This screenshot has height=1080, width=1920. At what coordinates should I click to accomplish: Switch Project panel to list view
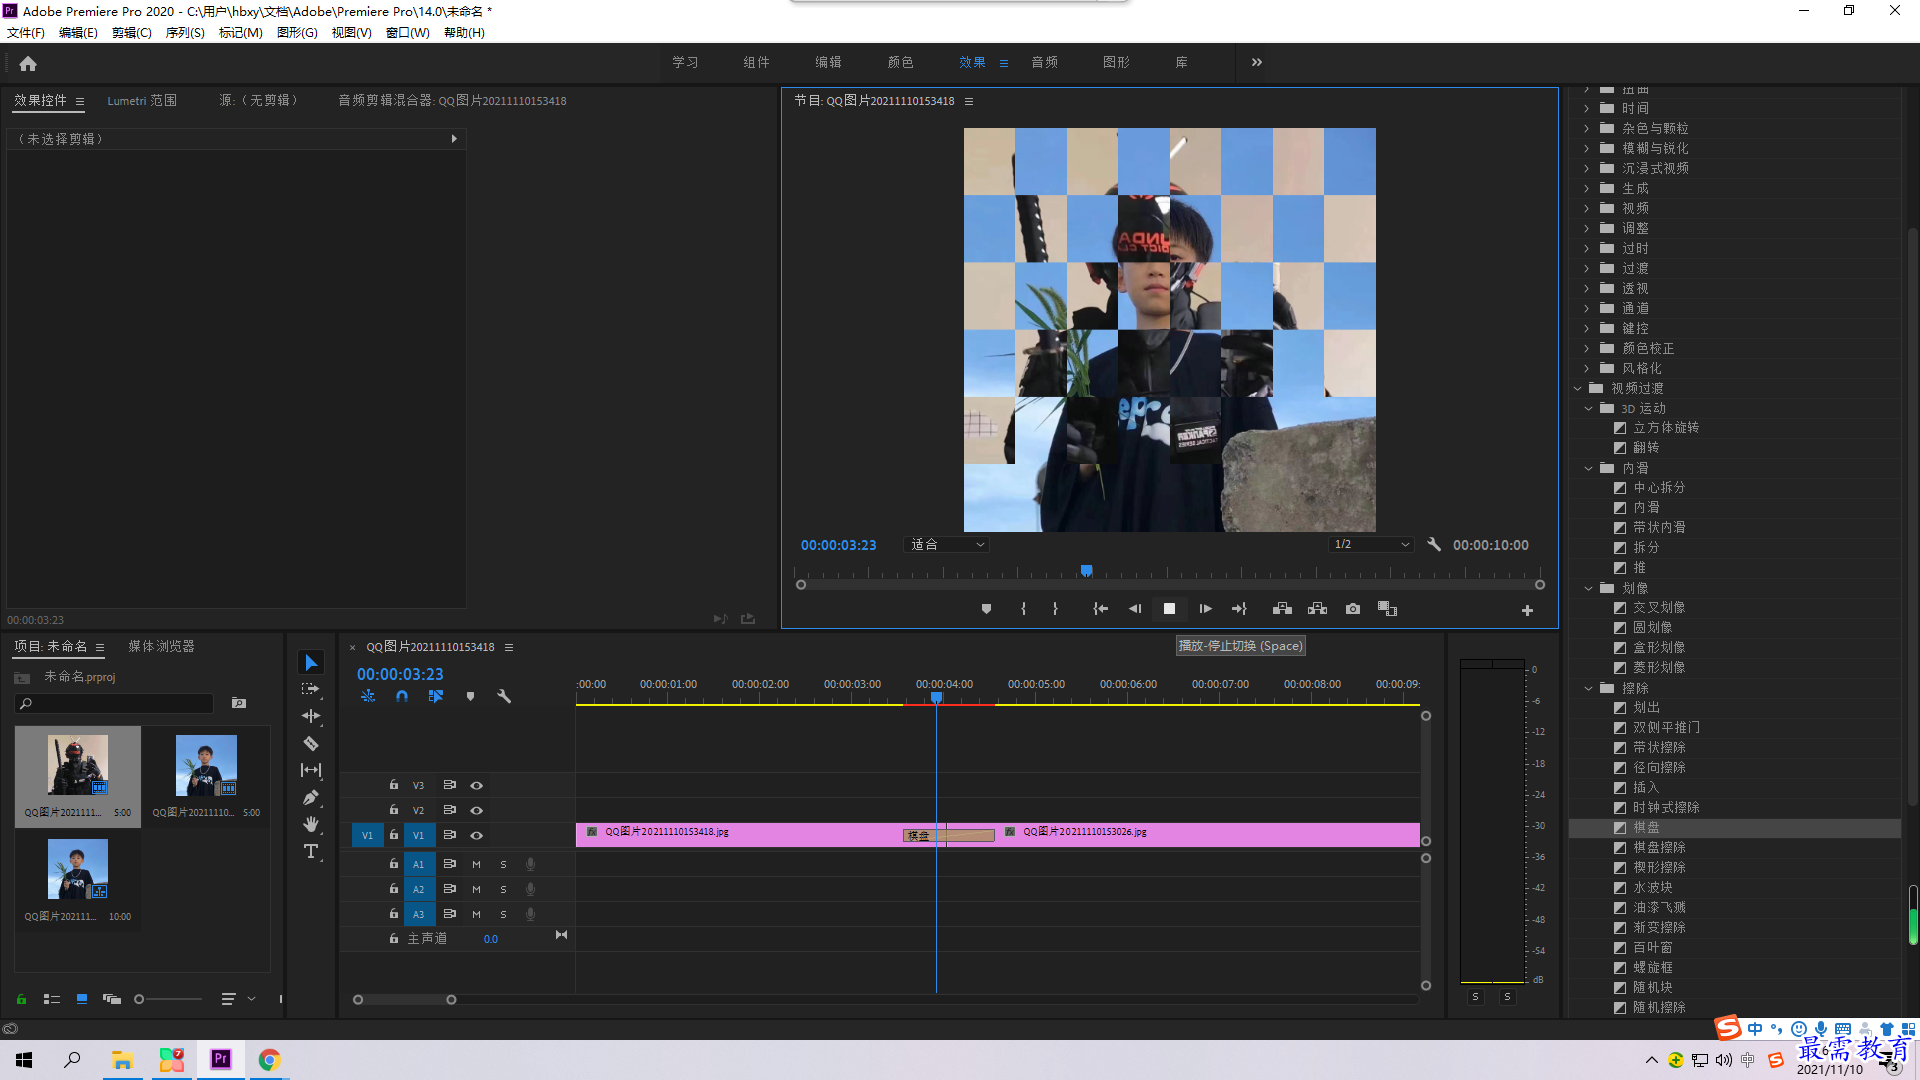point(52,999)
